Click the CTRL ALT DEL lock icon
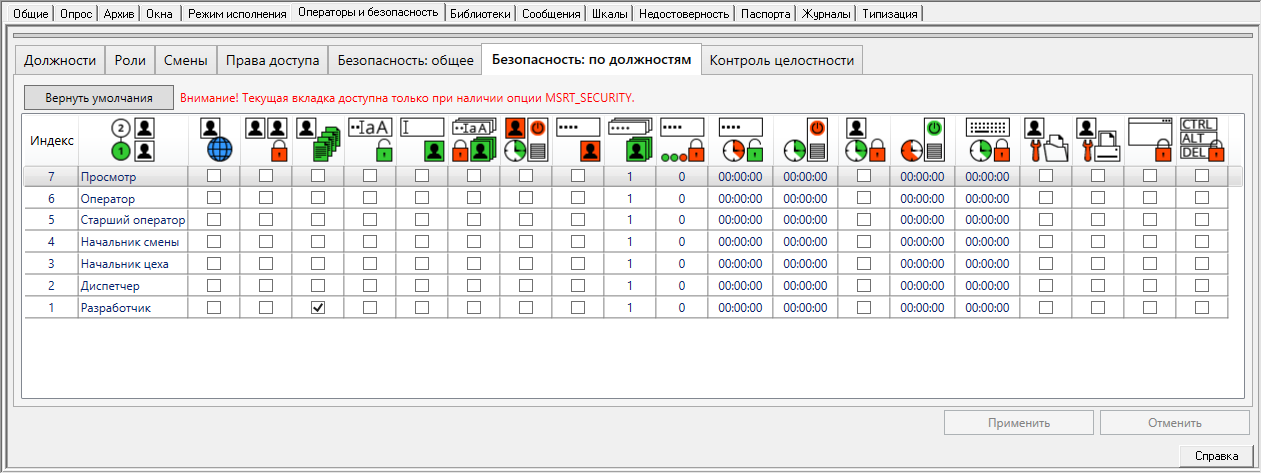1262x474 pixels. (x=1202, y=140)
